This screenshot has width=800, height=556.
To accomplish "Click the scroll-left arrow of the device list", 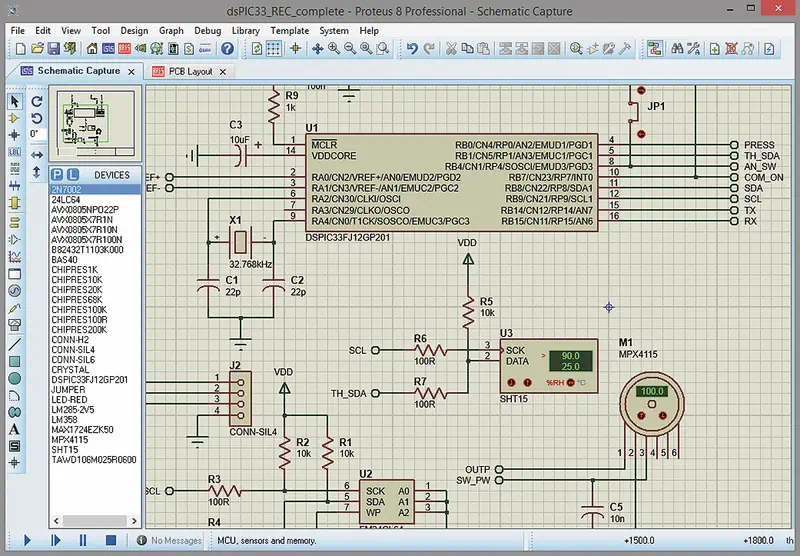I will tap(56, 521).
